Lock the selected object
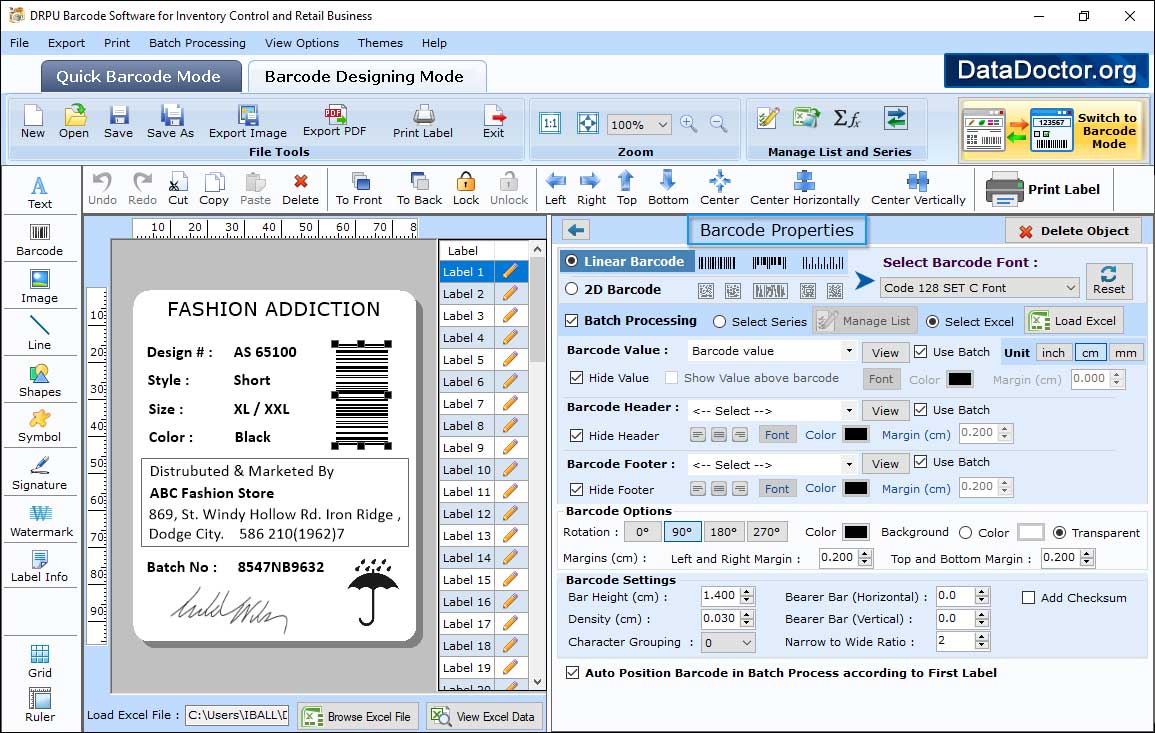The image size is (1155, 733). point(466,189)
